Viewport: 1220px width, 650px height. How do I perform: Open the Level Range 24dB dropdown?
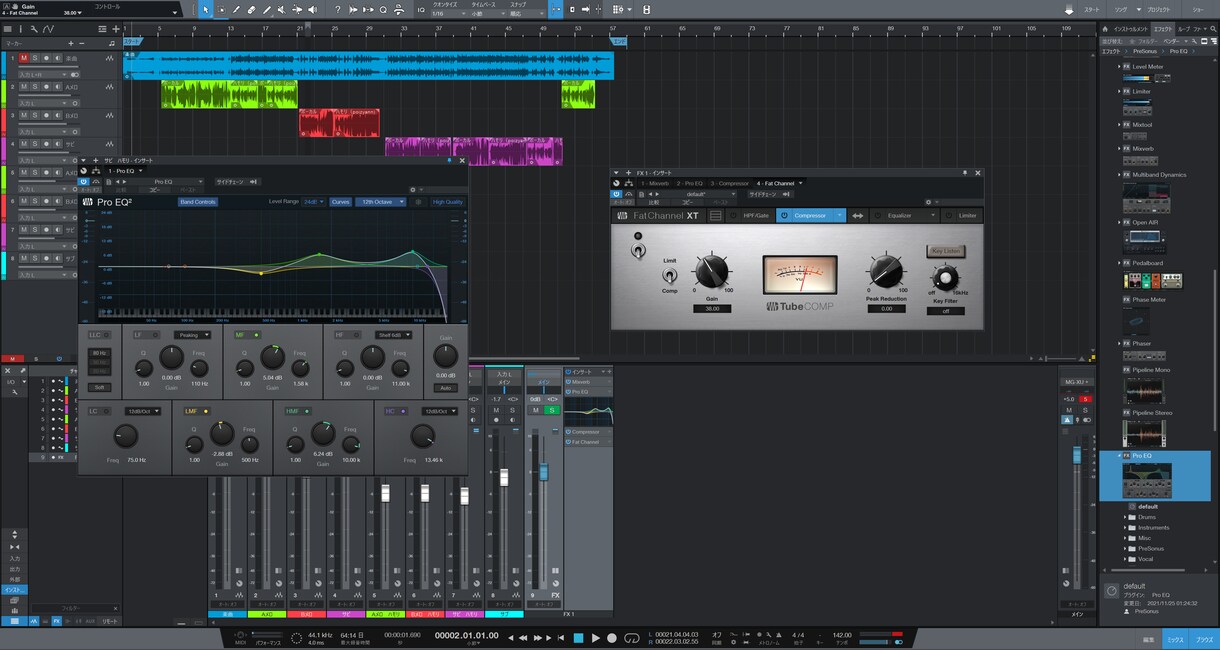[x=314, y=202]
